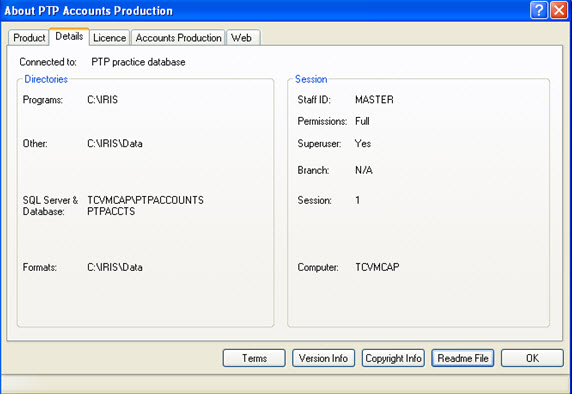Click the 'Directories' group heading

pos(46,79)
